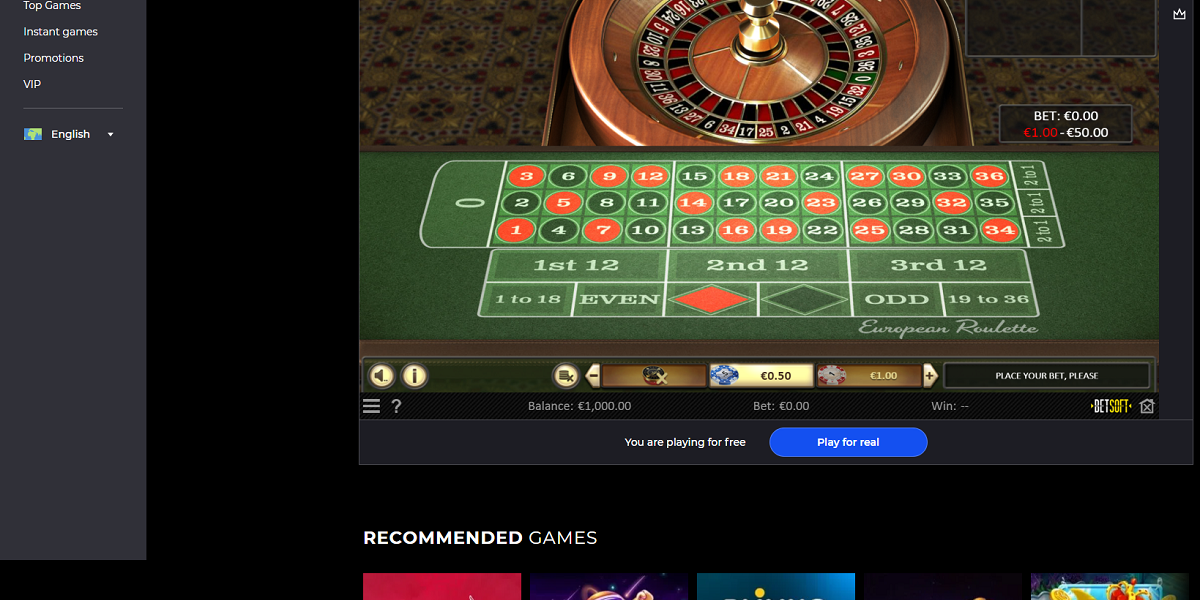This screenshot has height=600, width=1200.
Task: Open the help question mark icon
Action: click(x=396, y=406)
